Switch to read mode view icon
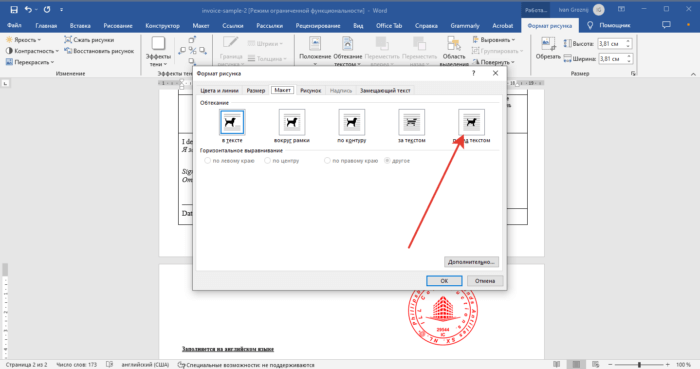This screenshot has height=369, width=700. [x=556, y=365]
